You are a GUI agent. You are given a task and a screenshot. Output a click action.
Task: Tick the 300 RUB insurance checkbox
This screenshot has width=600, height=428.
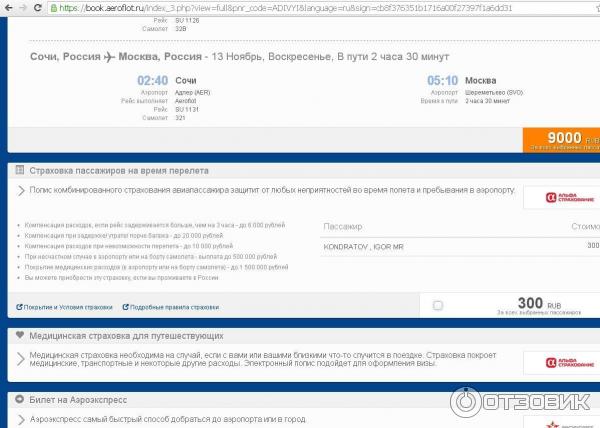pyautogui.click(x=438, y=306)
